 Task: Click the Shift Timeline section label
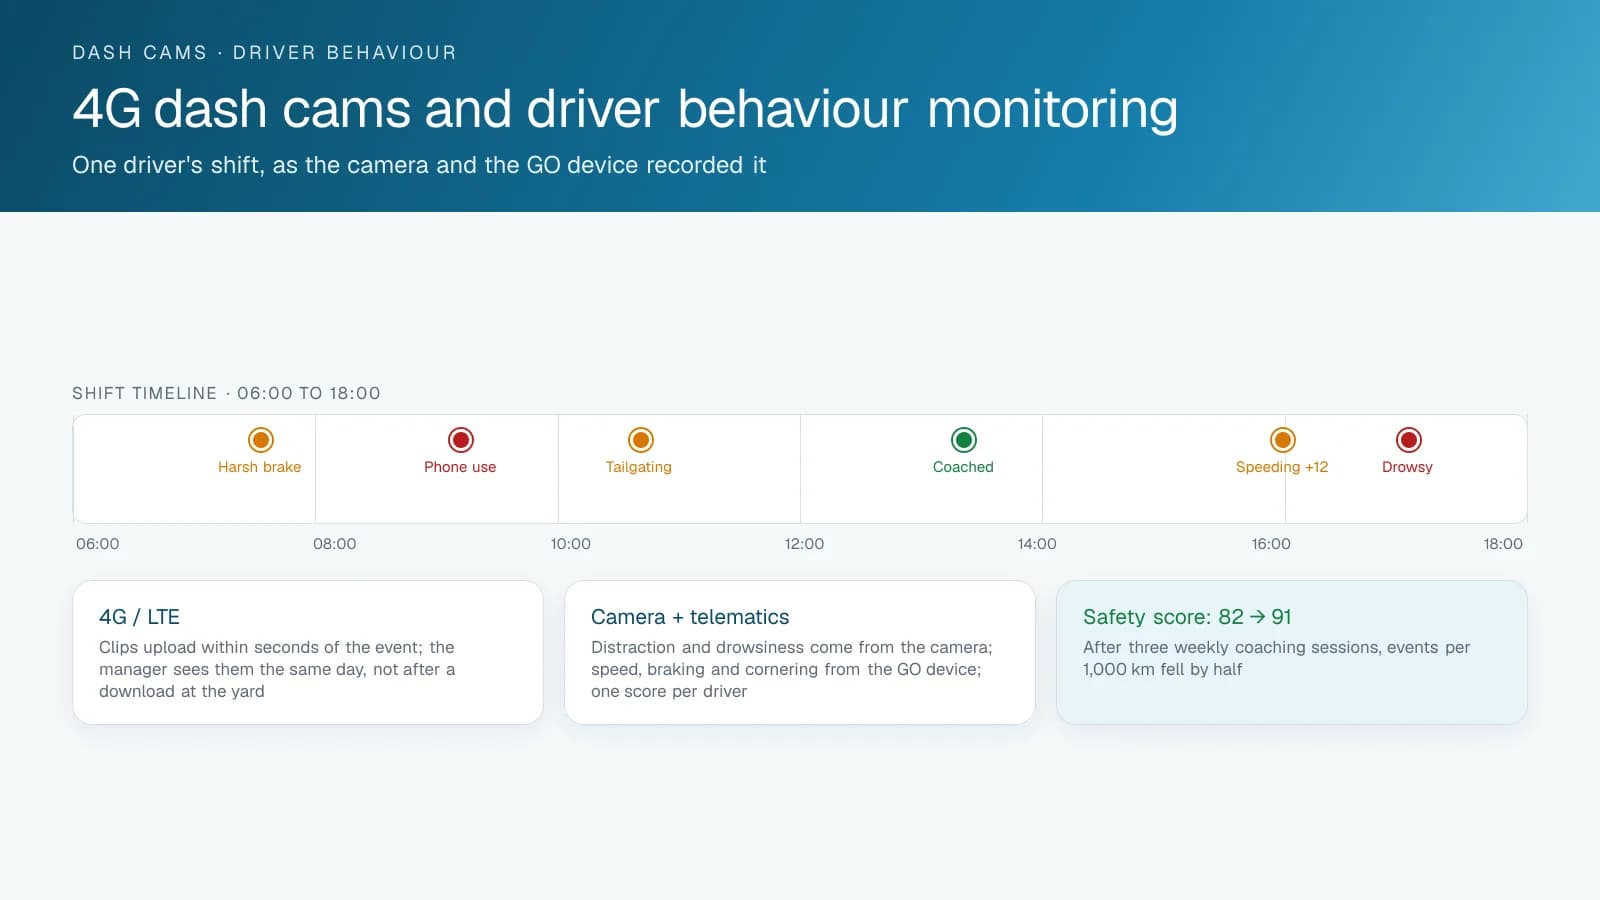[226, 393]
